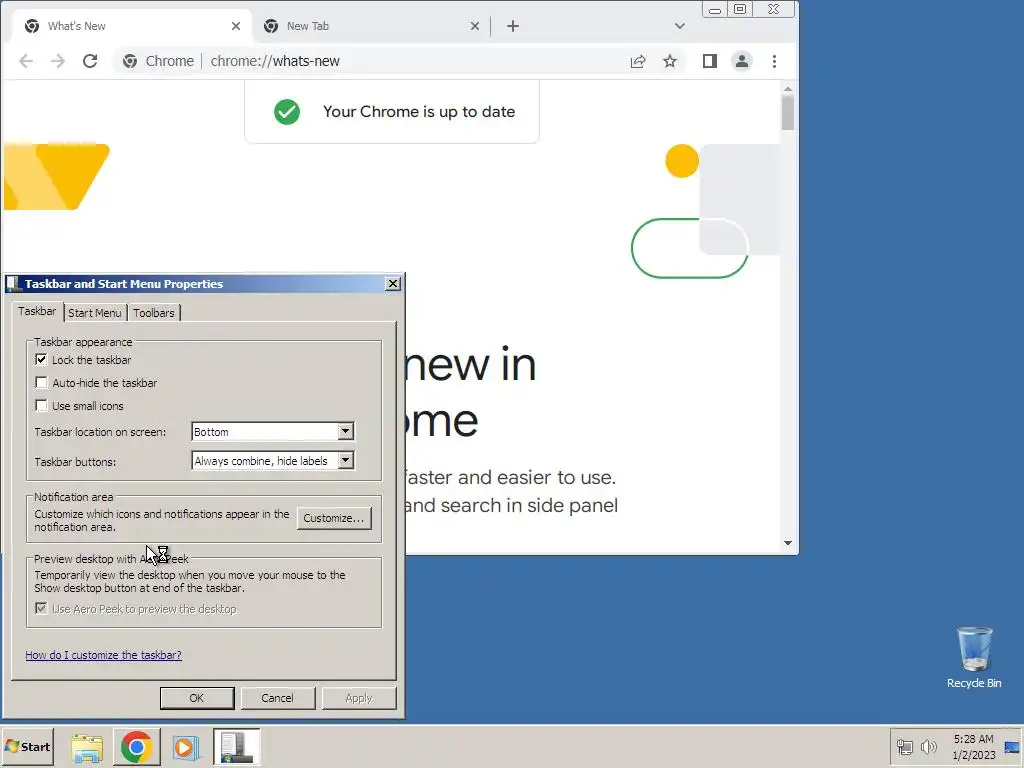Close the What's New tab

pyautogui.click(x=236, y=26)
